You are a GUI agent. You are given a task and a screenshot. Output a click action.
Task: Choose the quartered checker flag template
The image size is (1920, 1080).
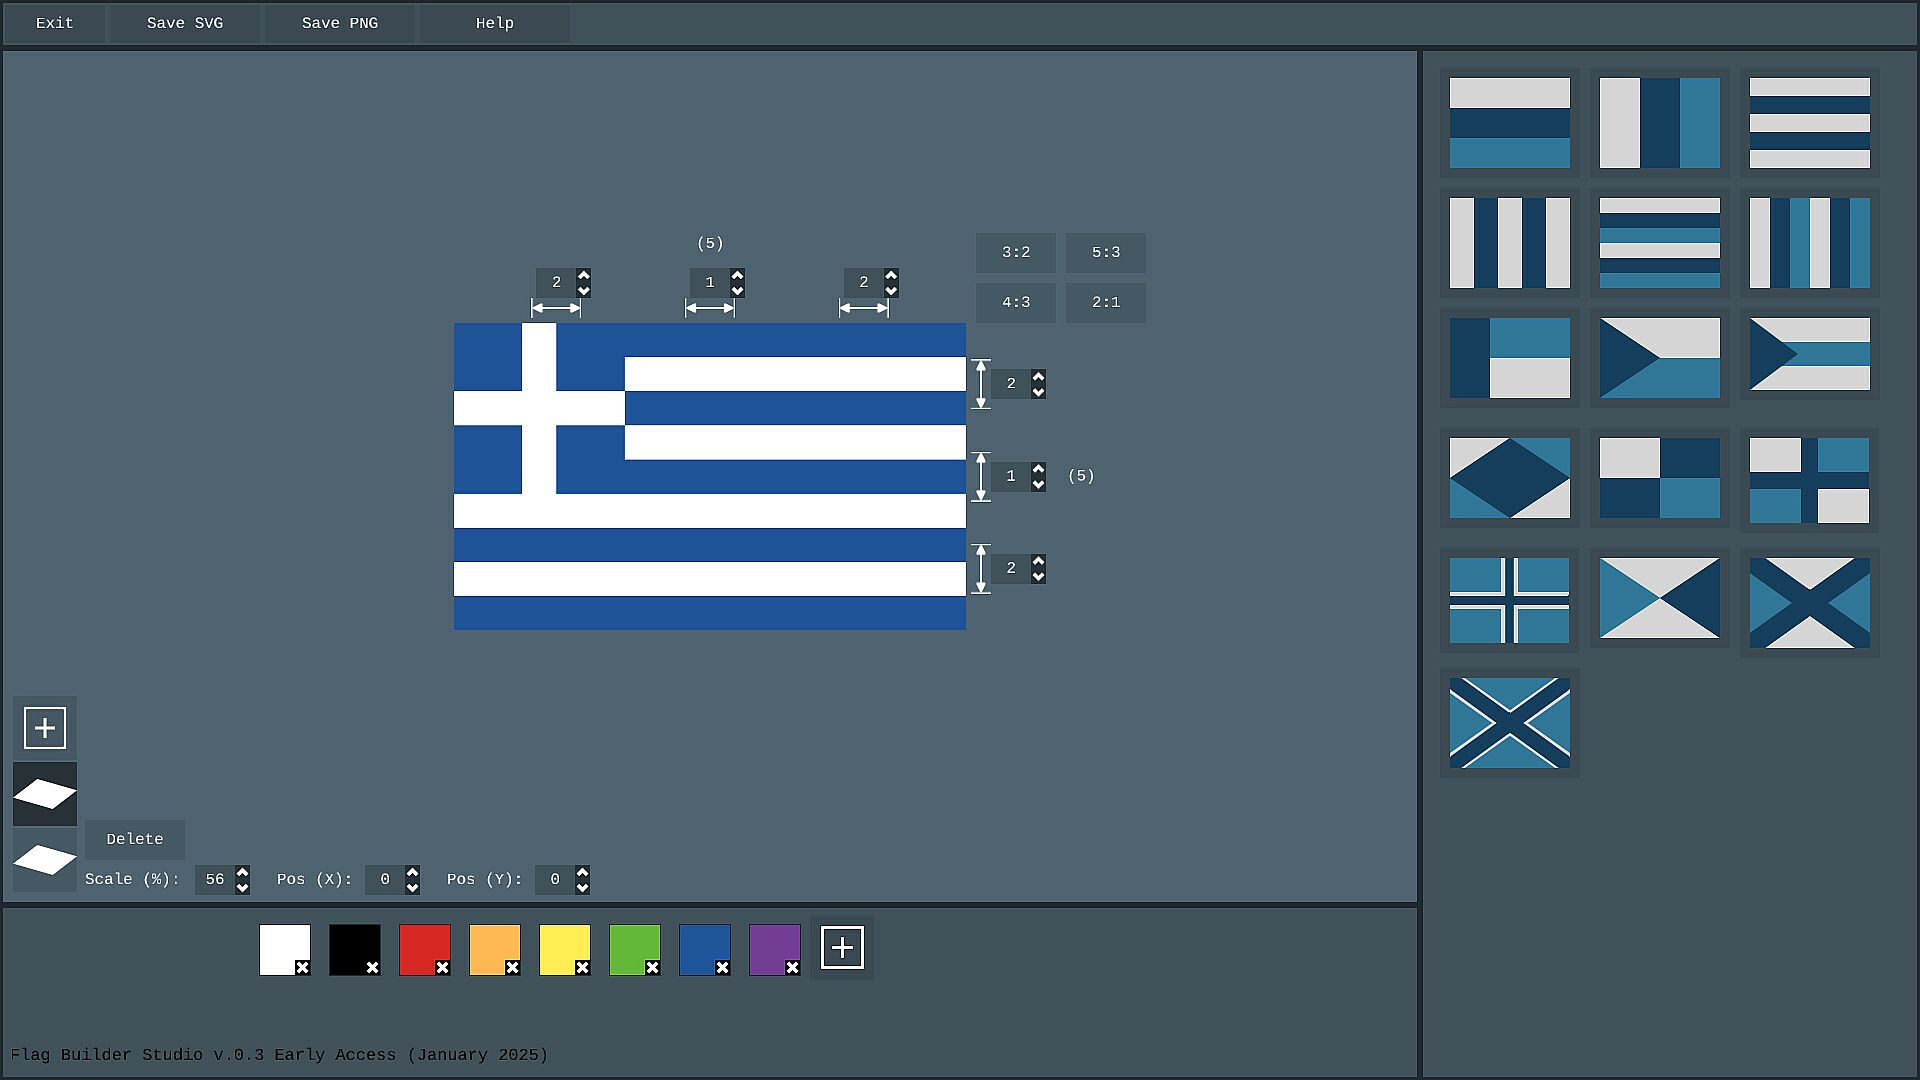[1659, 478]
